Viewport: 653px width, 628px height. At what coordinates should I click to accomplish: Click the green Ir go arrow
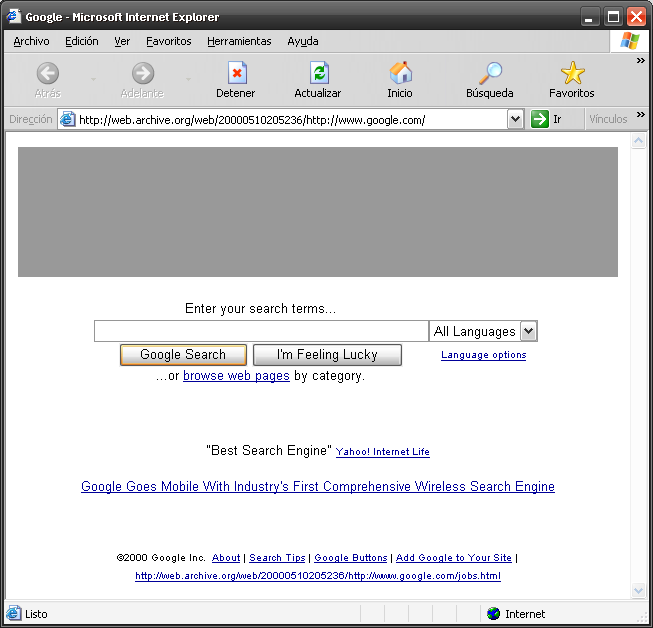coord(540,119)
